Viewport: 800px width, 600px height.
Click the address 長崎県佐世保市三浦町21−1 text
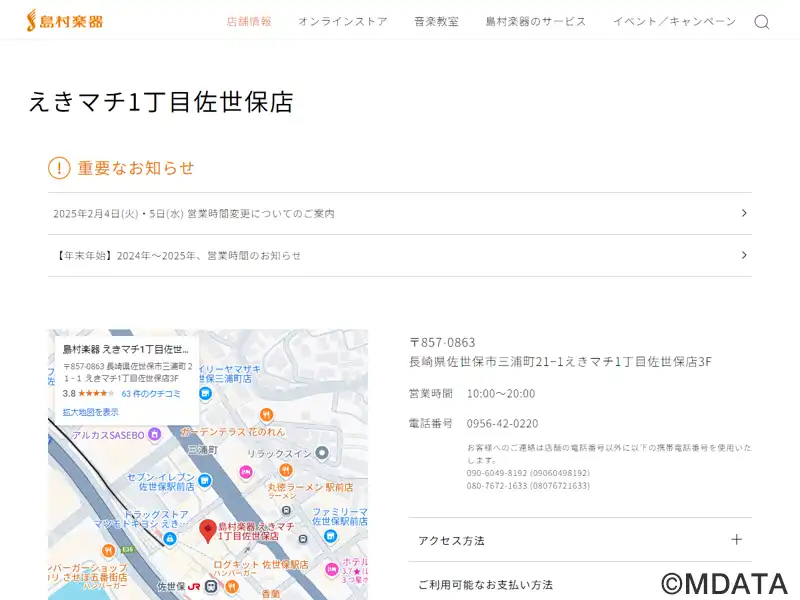(560, 362)
